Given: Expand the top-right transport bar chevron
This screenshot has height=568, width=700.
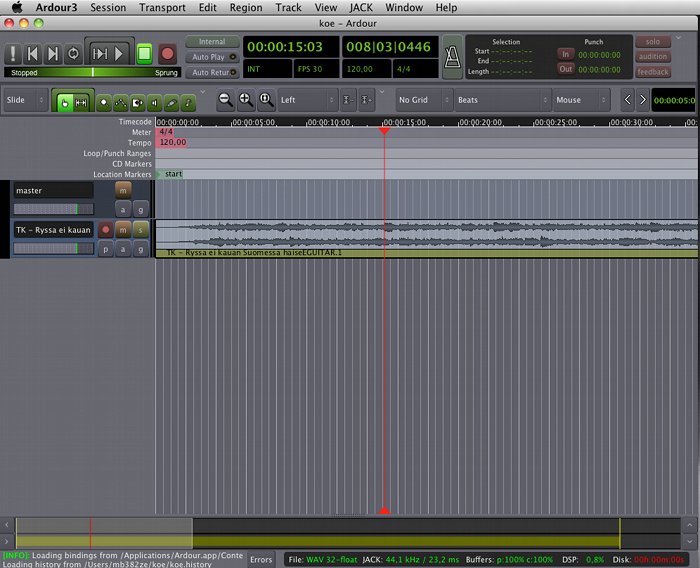Looking at the screenshot, I should coord(679,38).
